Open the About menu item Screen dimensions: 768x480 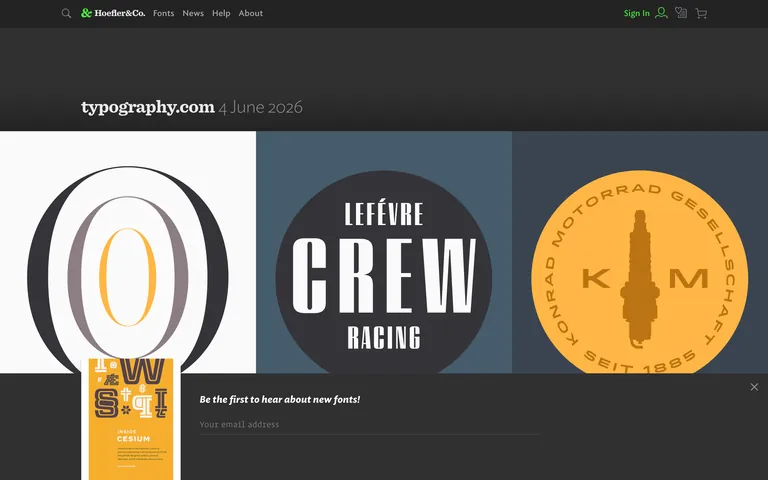click(x=251, y=13)
